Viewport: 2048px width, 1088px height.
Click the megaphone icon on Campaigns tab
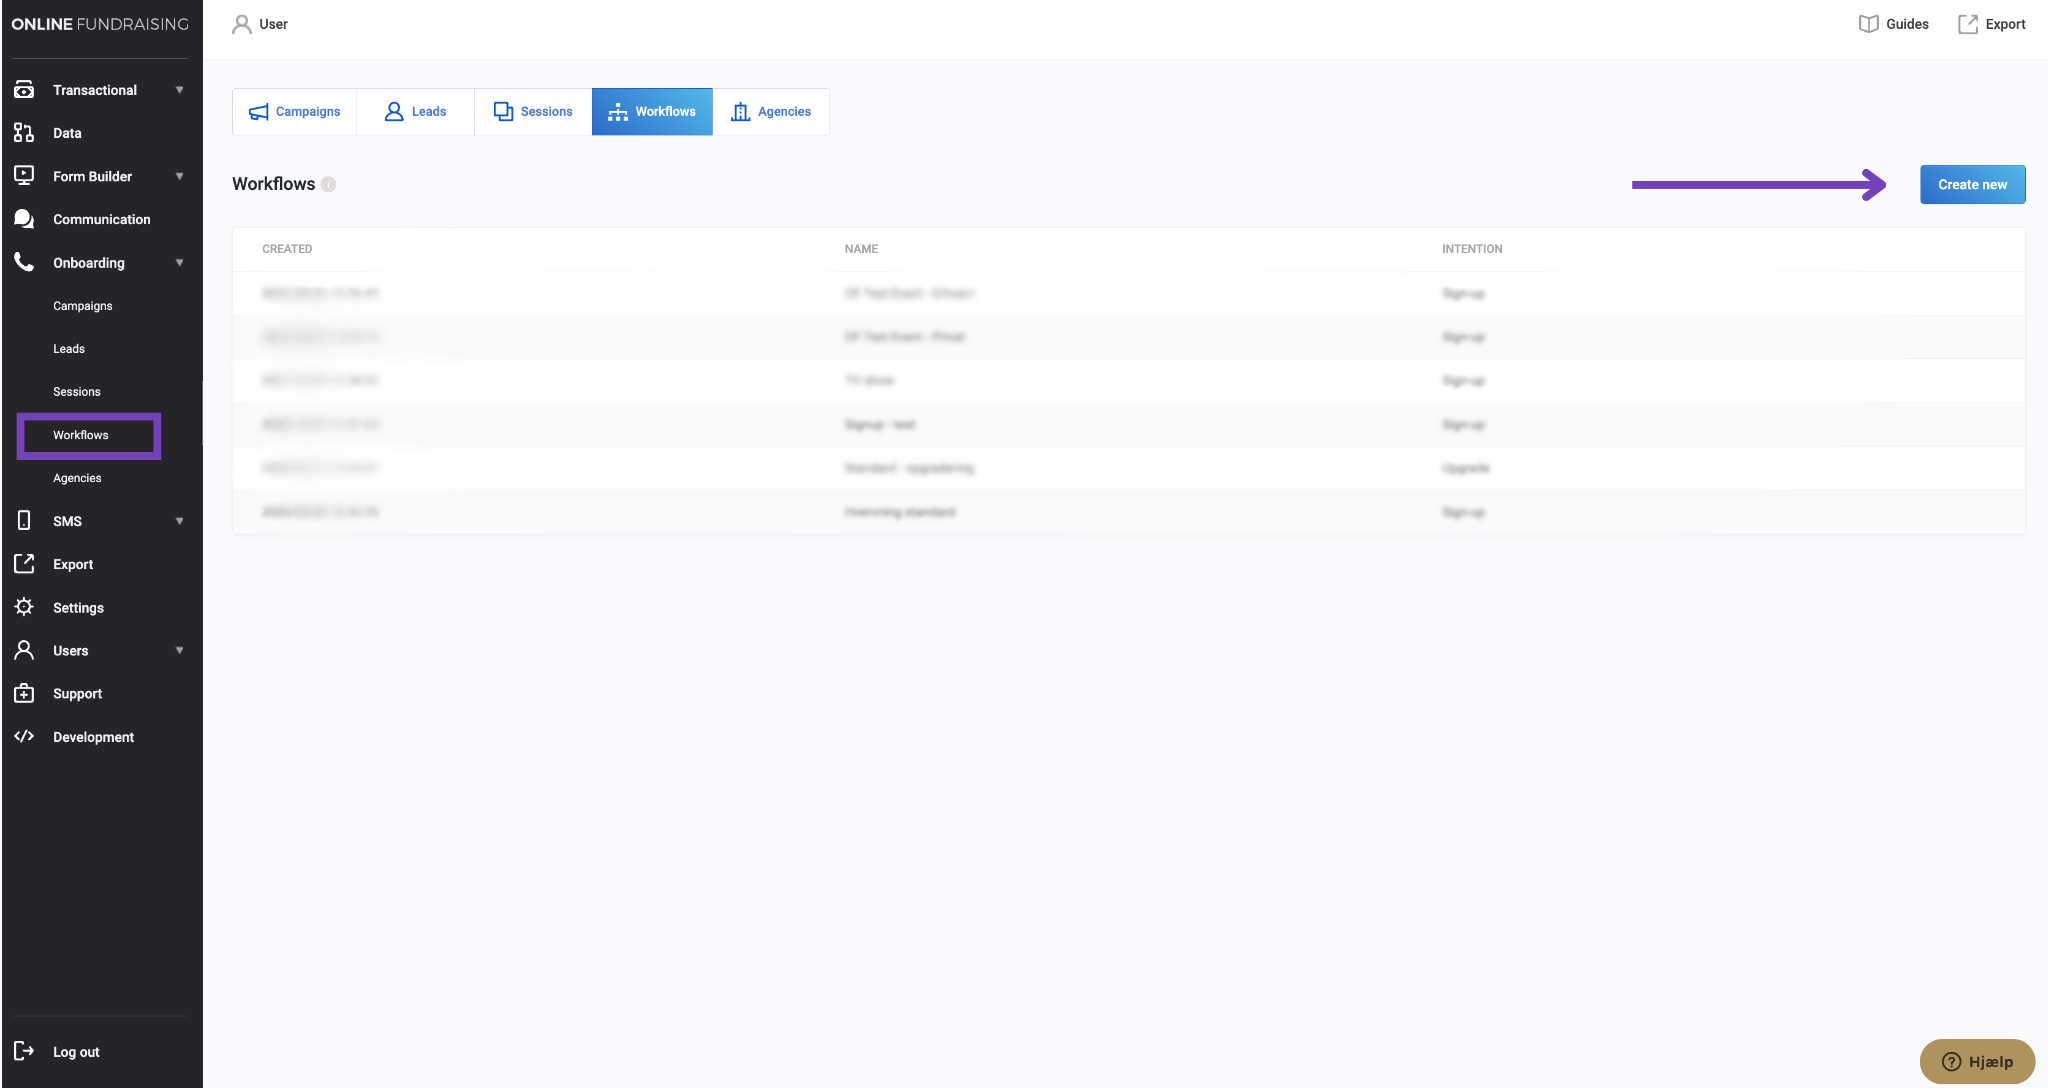[258, 112]
